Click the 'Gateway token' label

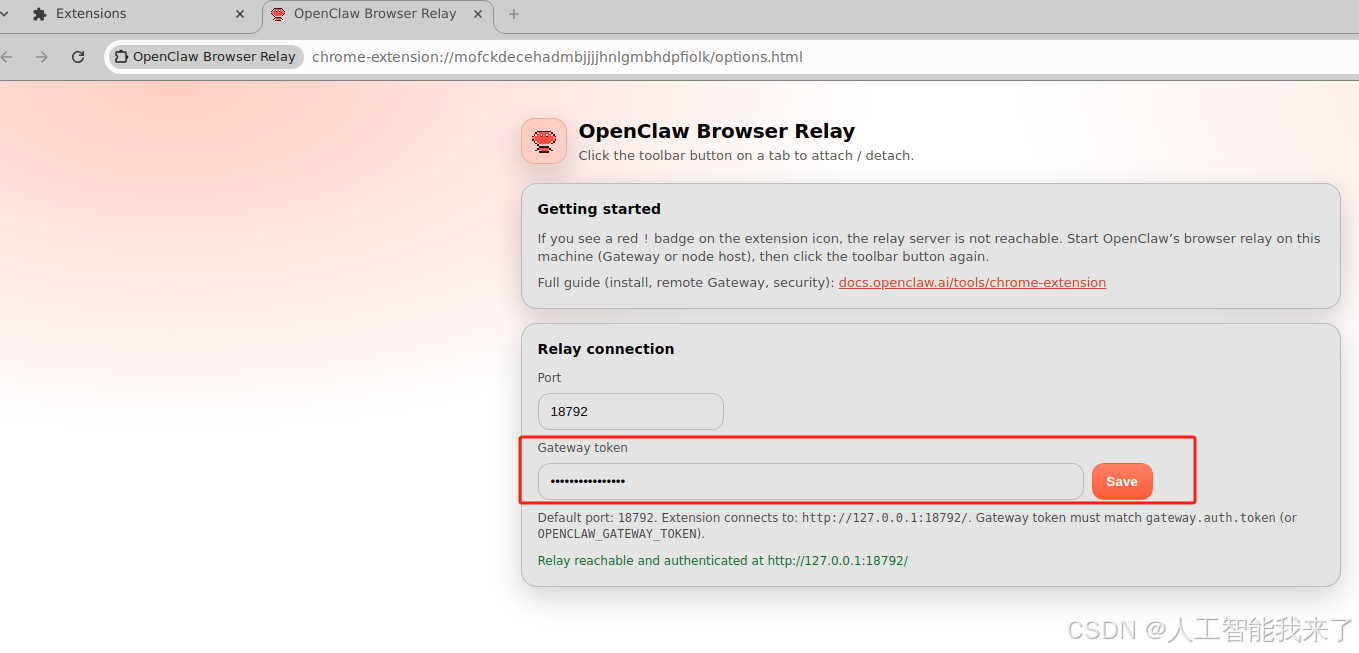582,448
